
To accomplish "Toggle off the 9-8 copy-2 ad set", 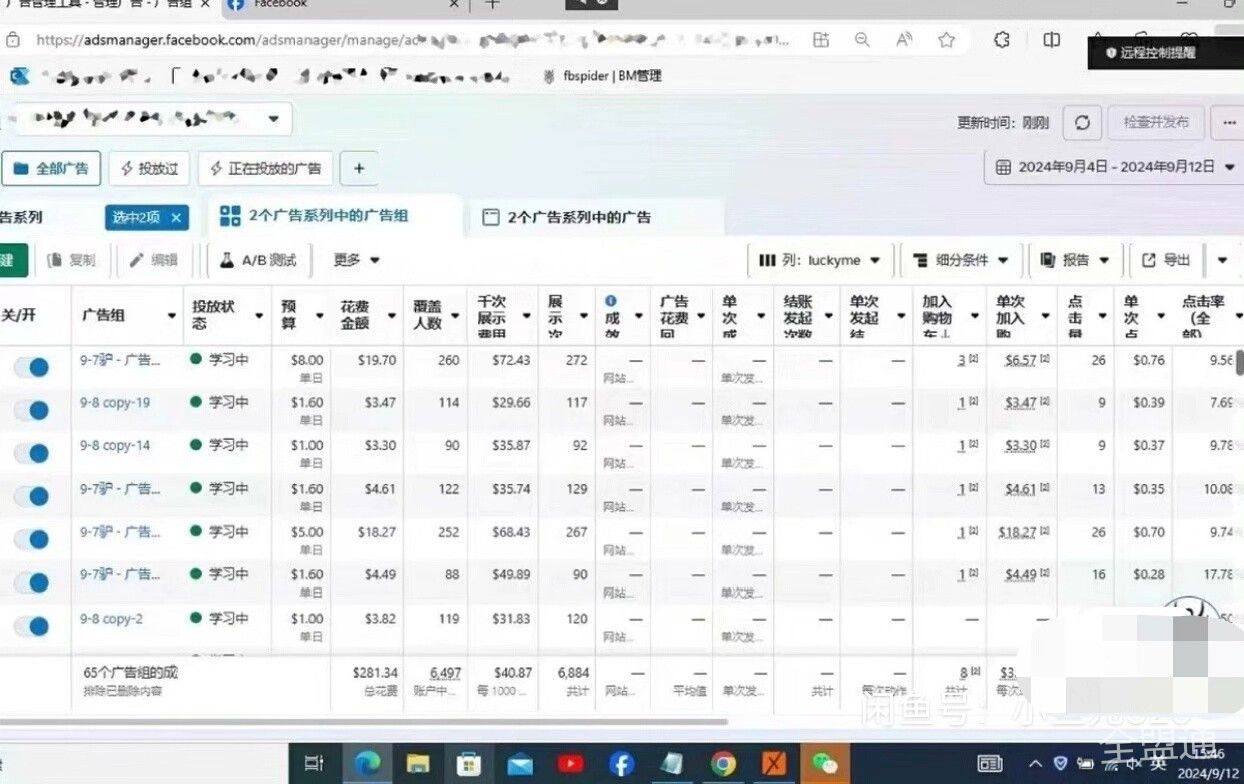I will click(32, 626).
